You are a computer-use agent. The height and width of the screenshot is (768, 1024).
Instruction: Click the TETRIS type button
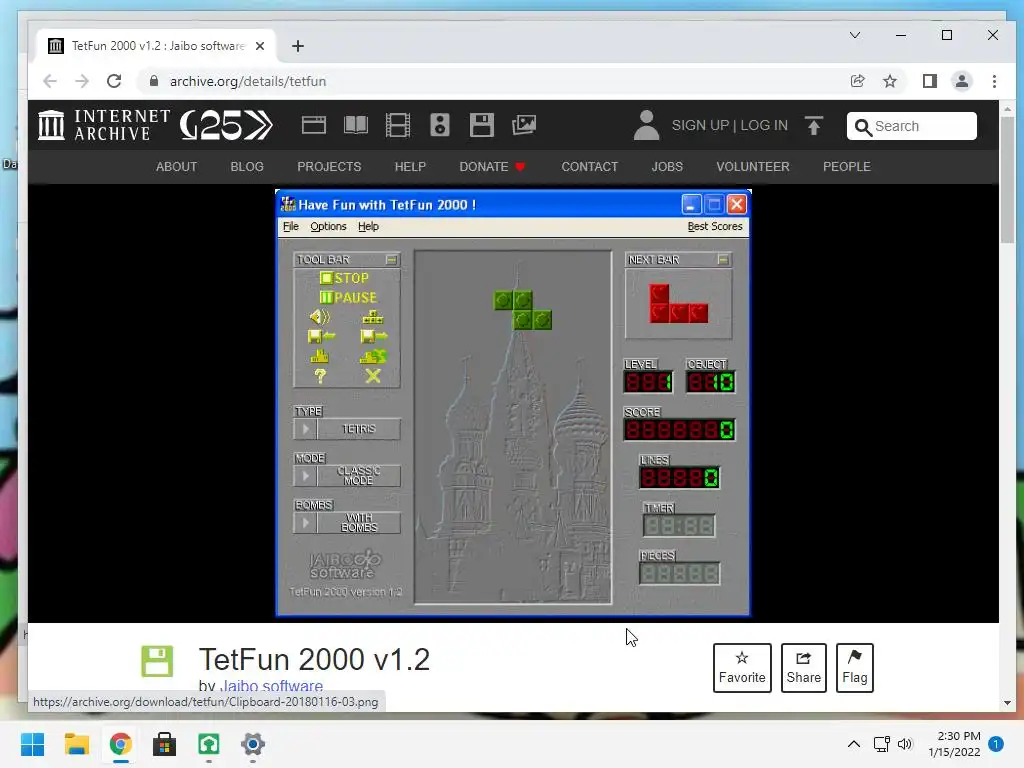[x=359, y=429]
